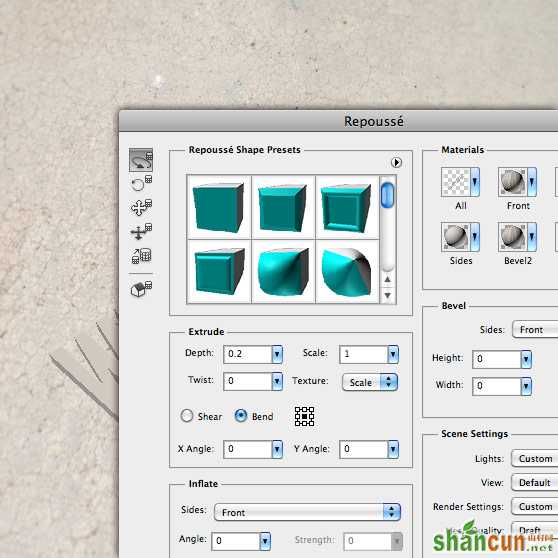Open the Scale slider dropdown arrow

pos(393,354)
